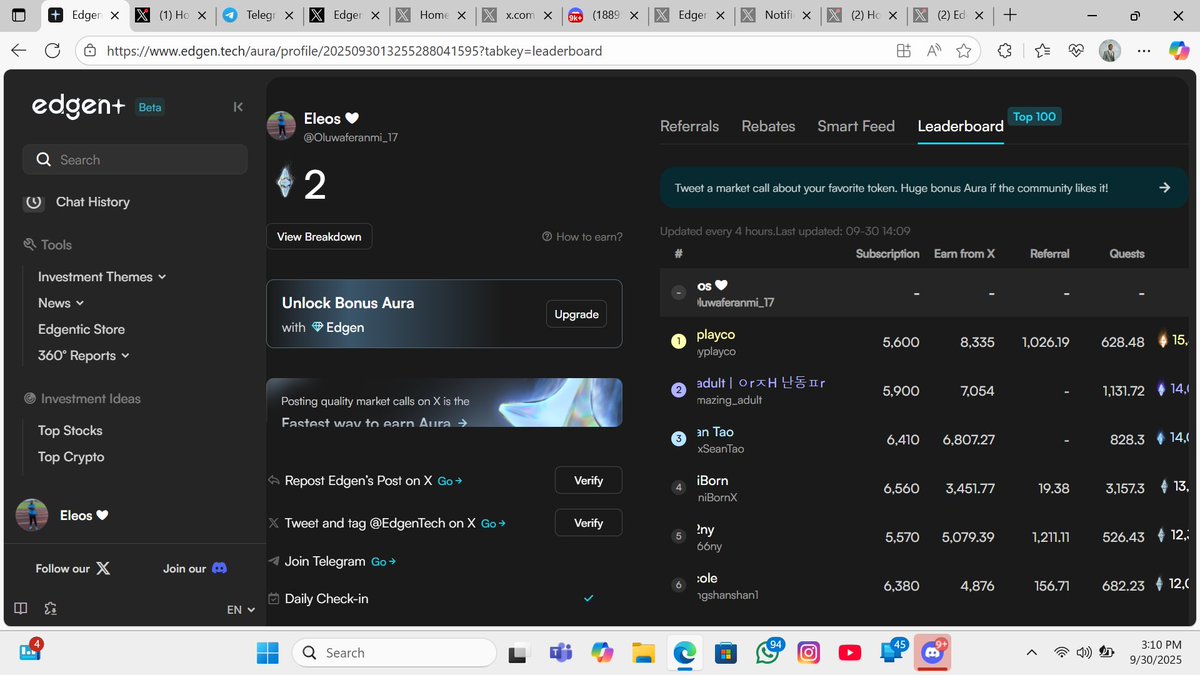Screen dimensions: 1200x675
Task: Click the puzzle extension icon at bottom left
Action: point(50,608)
